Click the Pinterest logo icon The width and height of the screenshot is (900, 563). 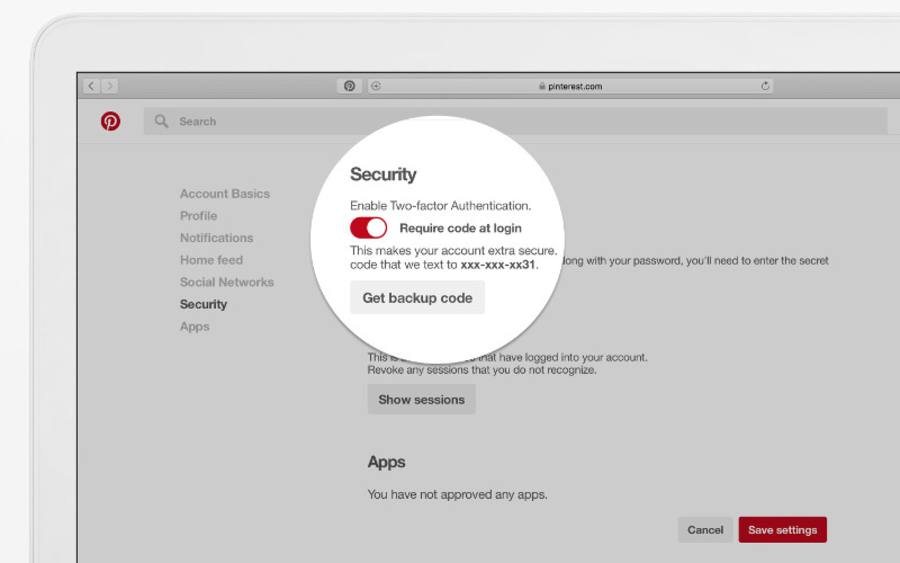point(111,121)
